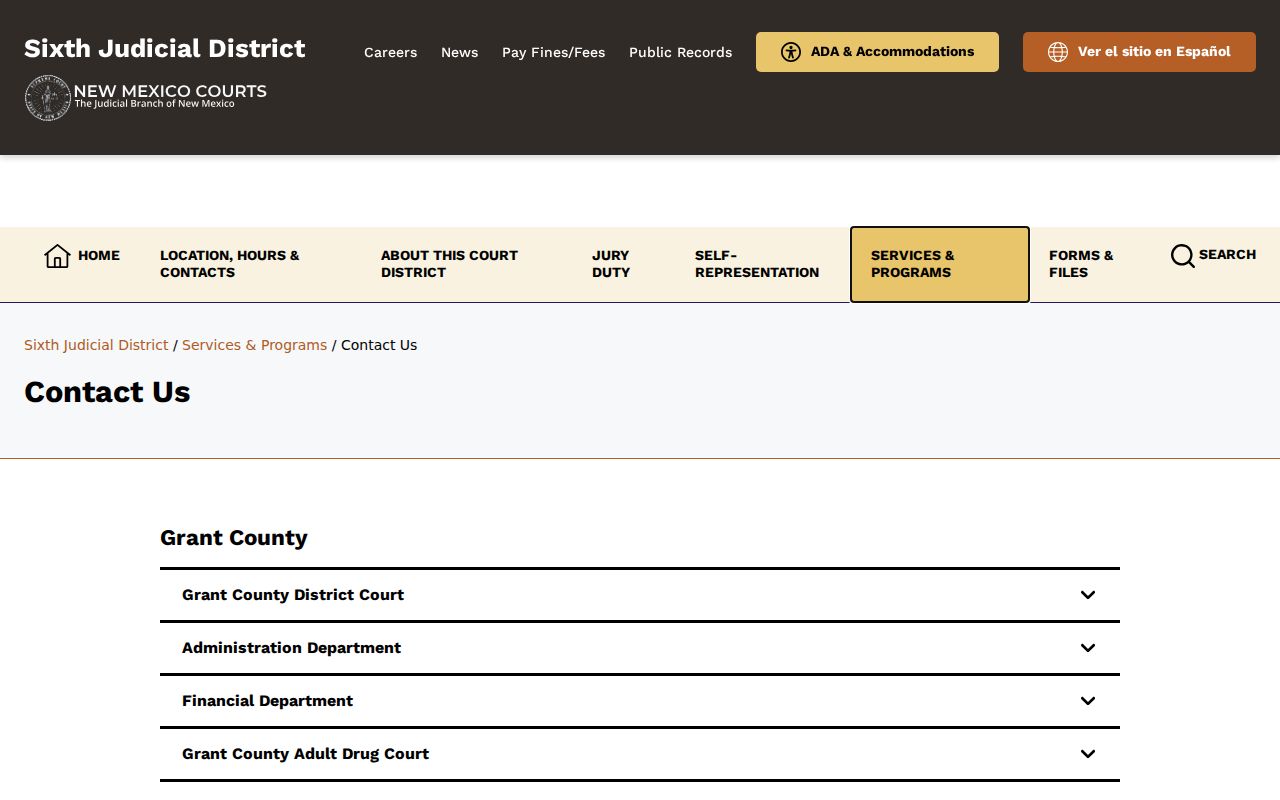Image resolution: width=1280 pixels, height=800 pixels.
Task: Open Self-Representation menu item
Action: pos(757,264)
